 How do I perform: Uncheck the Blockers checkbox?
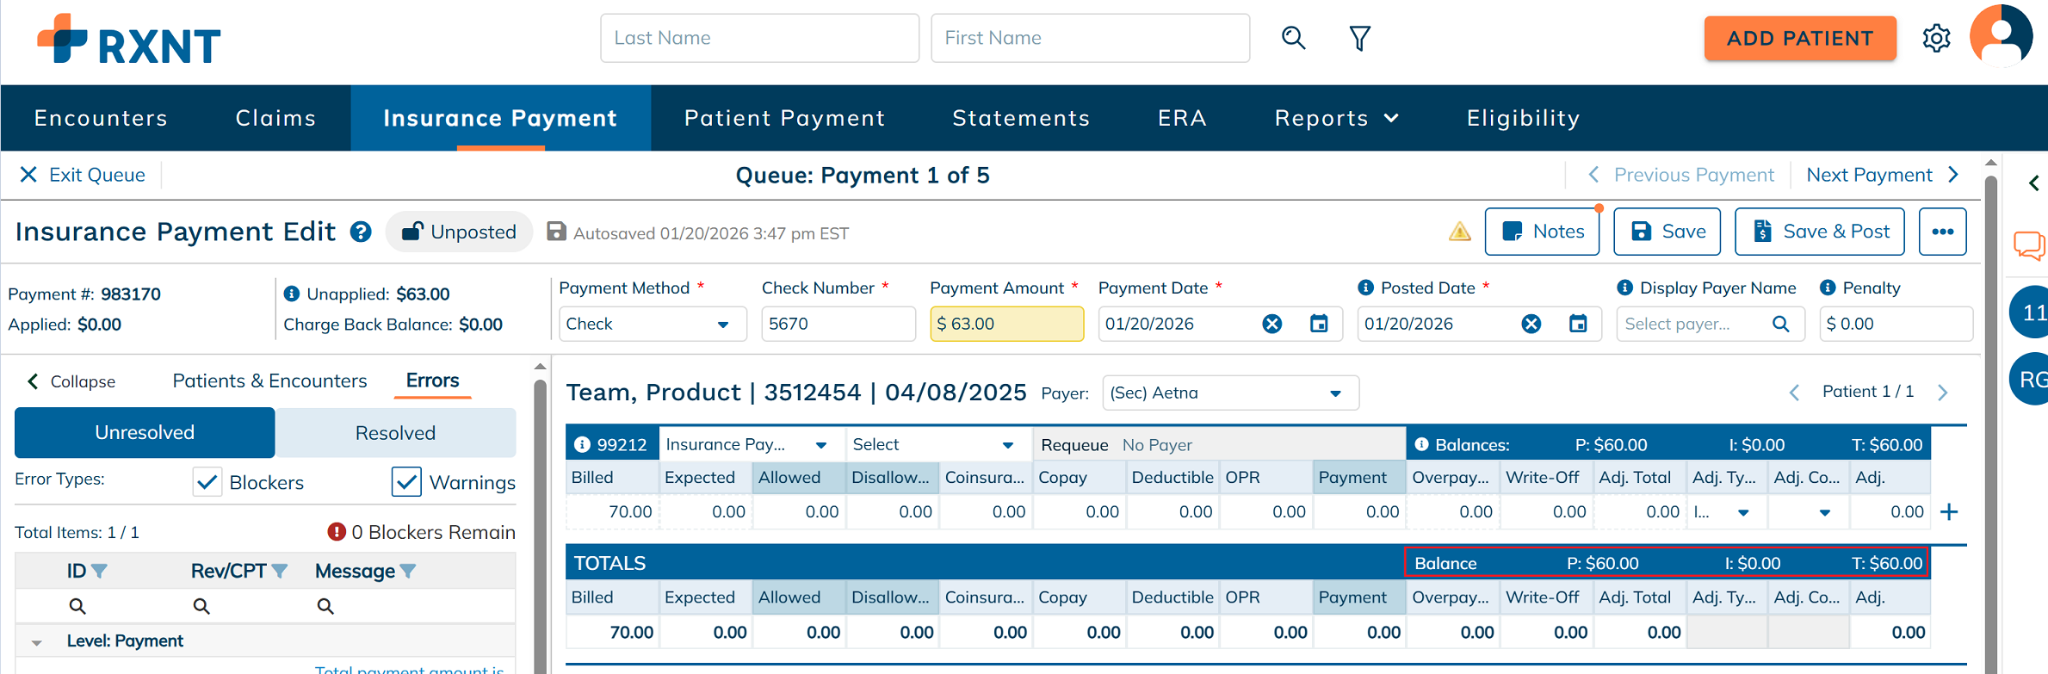[207, 482]
